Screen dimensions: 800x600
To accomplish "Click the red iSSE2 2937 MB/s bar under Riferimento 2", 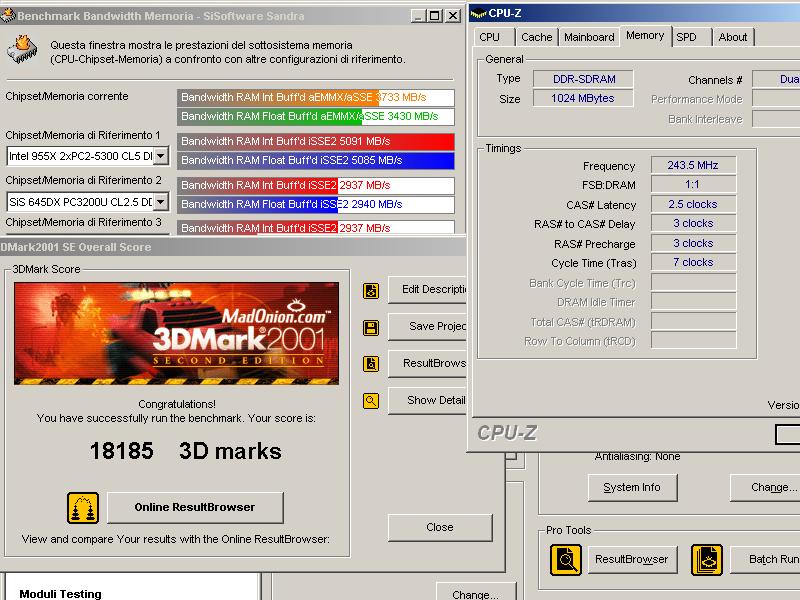I will coord(316,185).
